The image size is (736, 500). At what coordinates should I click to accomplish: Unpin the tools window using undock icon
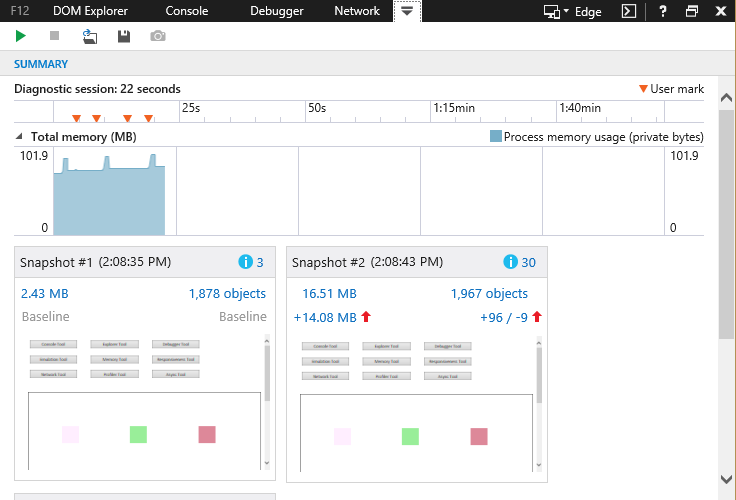pyautogui.click(x=692, y=11)
